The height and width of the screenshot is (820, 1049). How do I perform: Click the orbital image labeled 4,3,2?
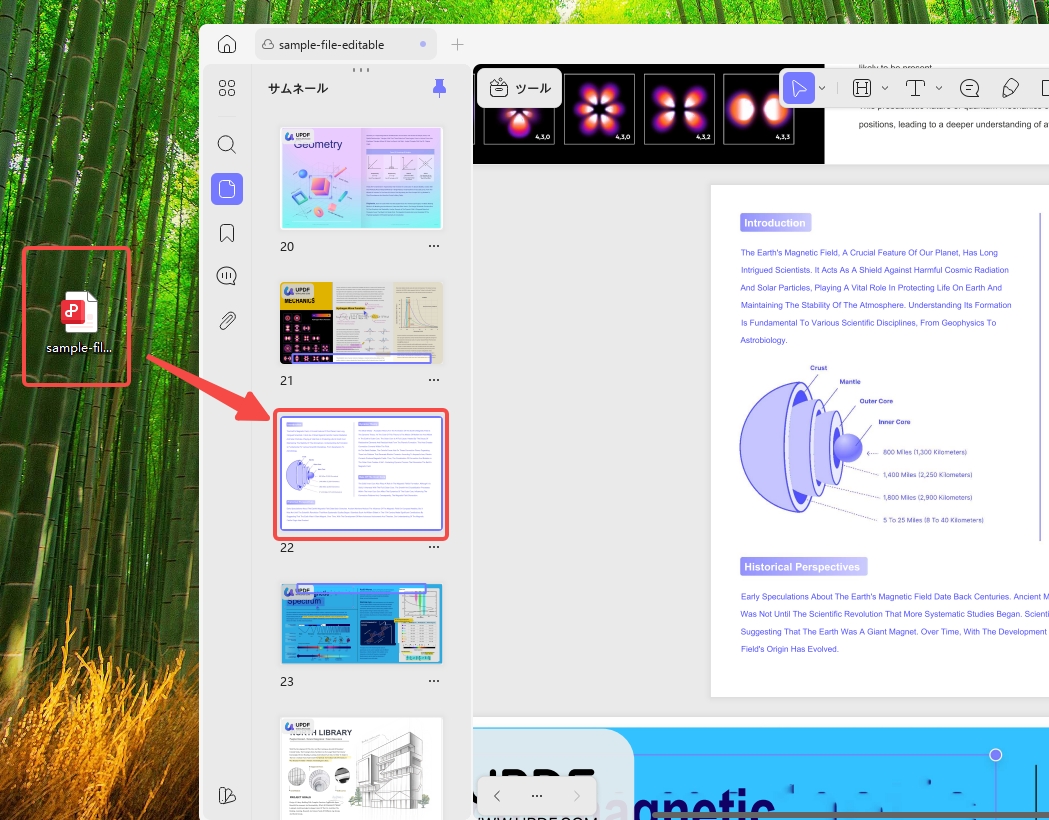click(x=679, y=109)
